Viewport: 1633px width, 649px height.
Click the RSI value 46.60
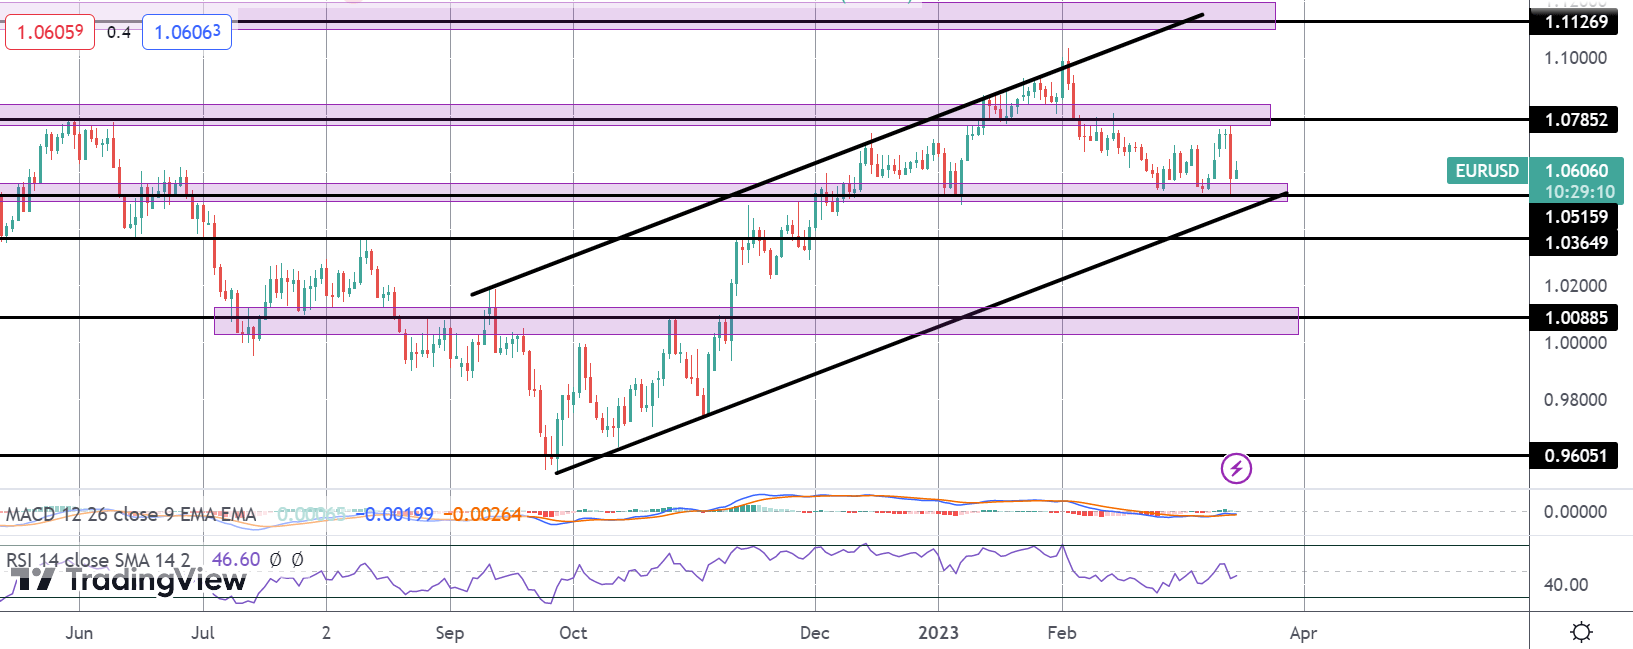click(236, 560)
